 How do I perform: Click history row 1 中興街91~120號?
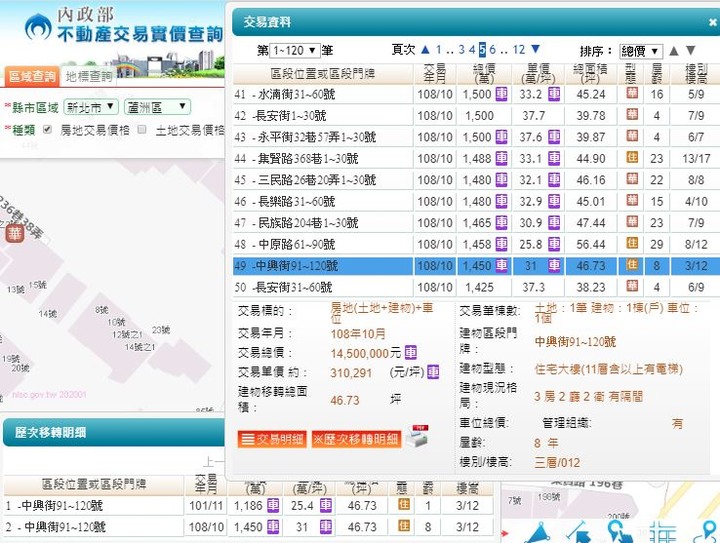tap(248, 505)
